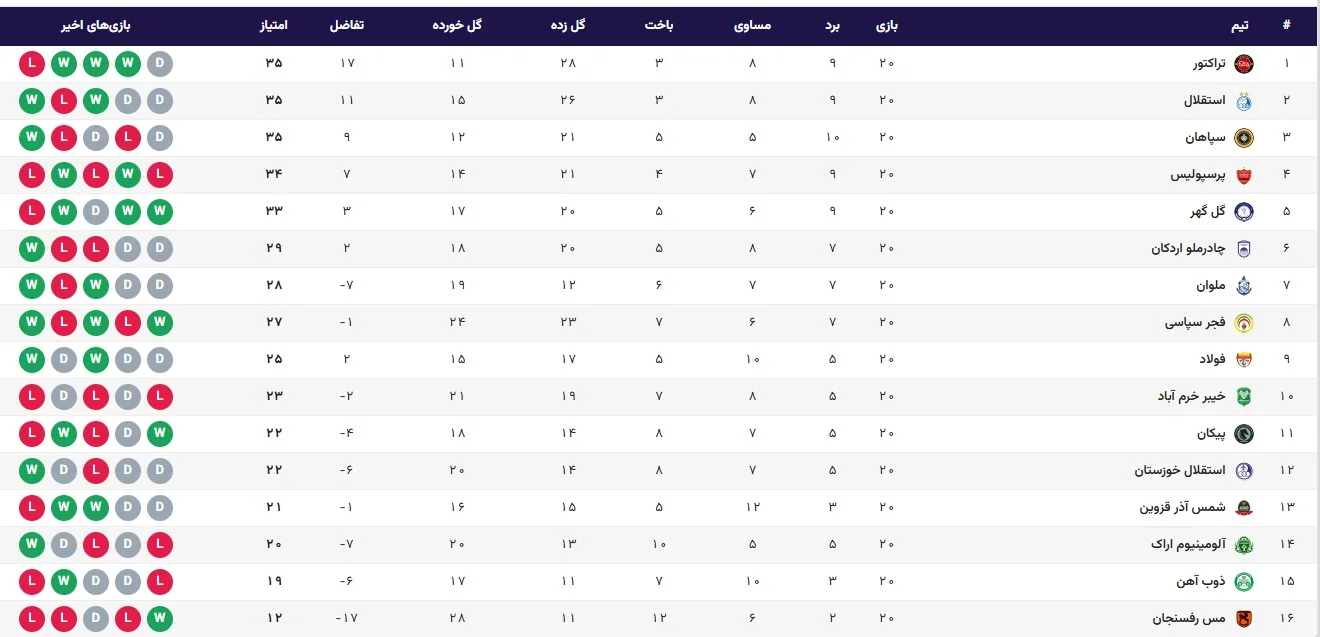Click the Tractor (تراکتور) club logo
This screenshot has height=637, width=1320.
(x=1244, y=64)
